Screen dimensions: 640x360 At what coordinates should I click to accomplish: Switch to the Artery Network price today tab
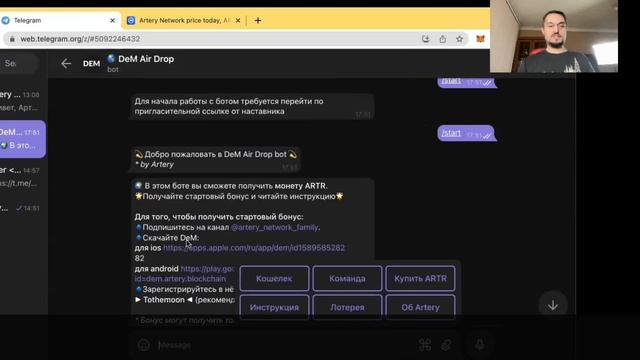(184, 20)
